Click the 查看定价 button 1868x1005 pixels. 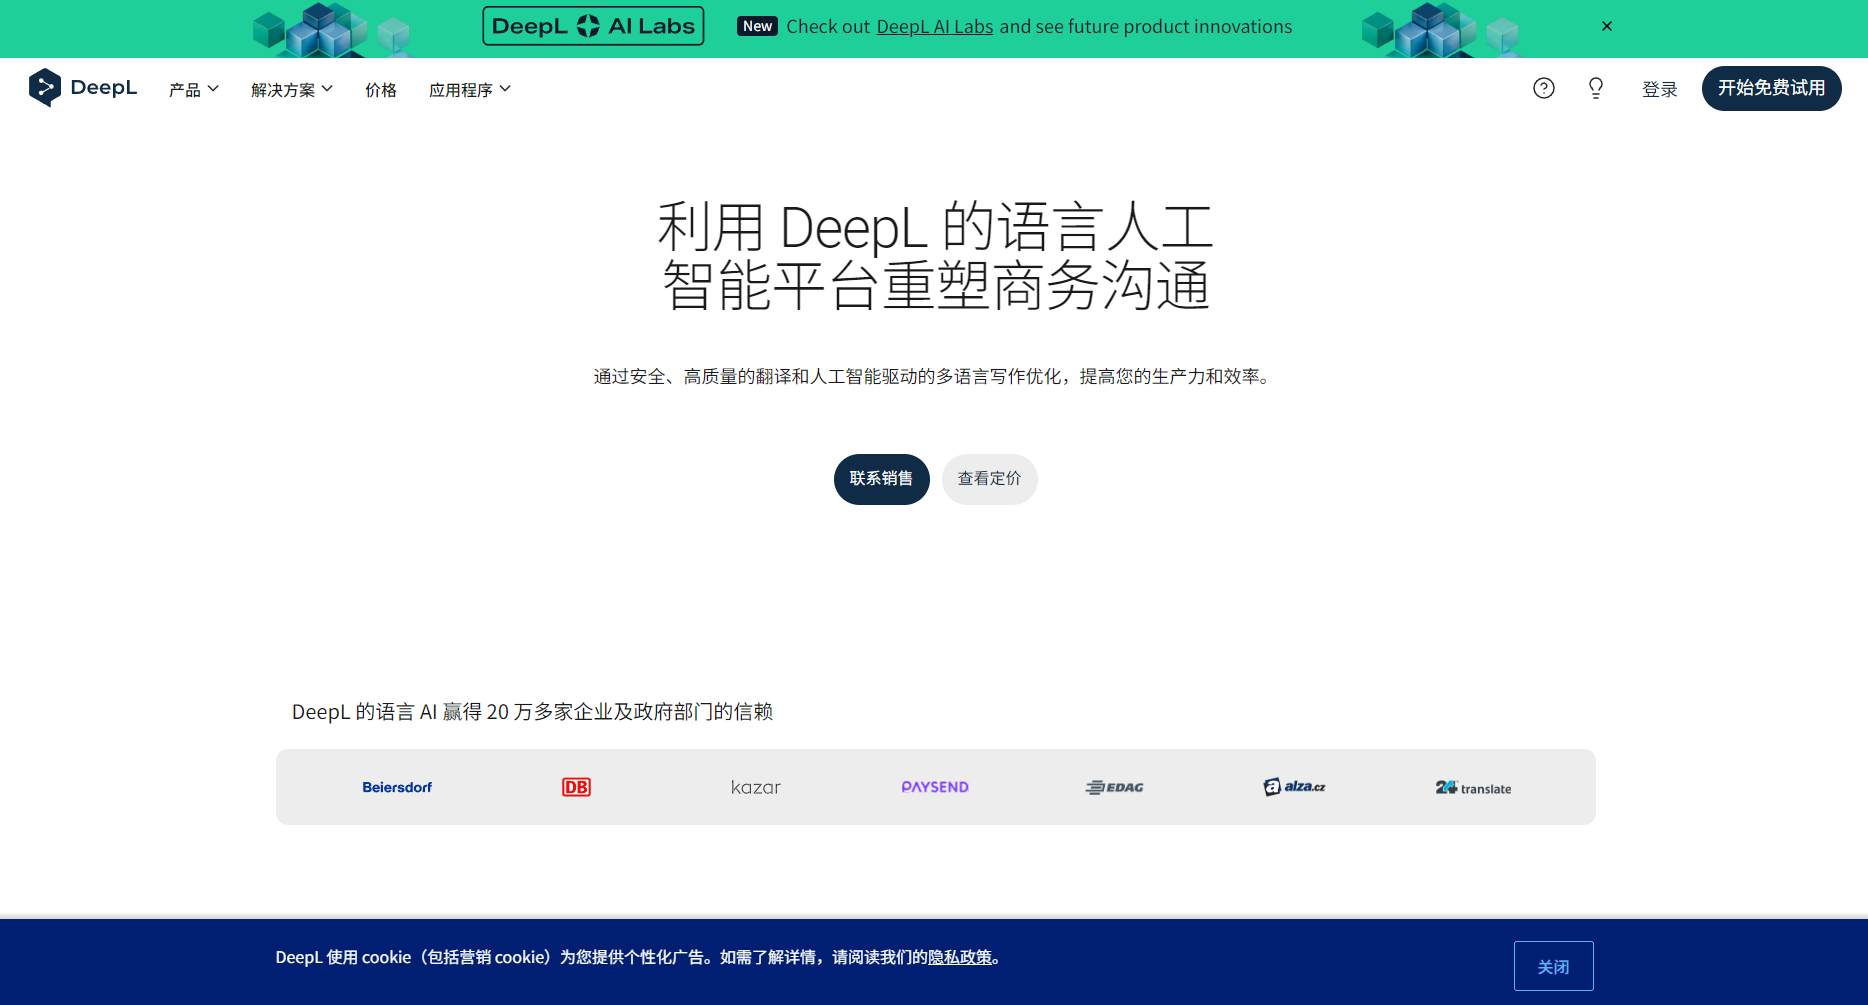pos(990,479)
